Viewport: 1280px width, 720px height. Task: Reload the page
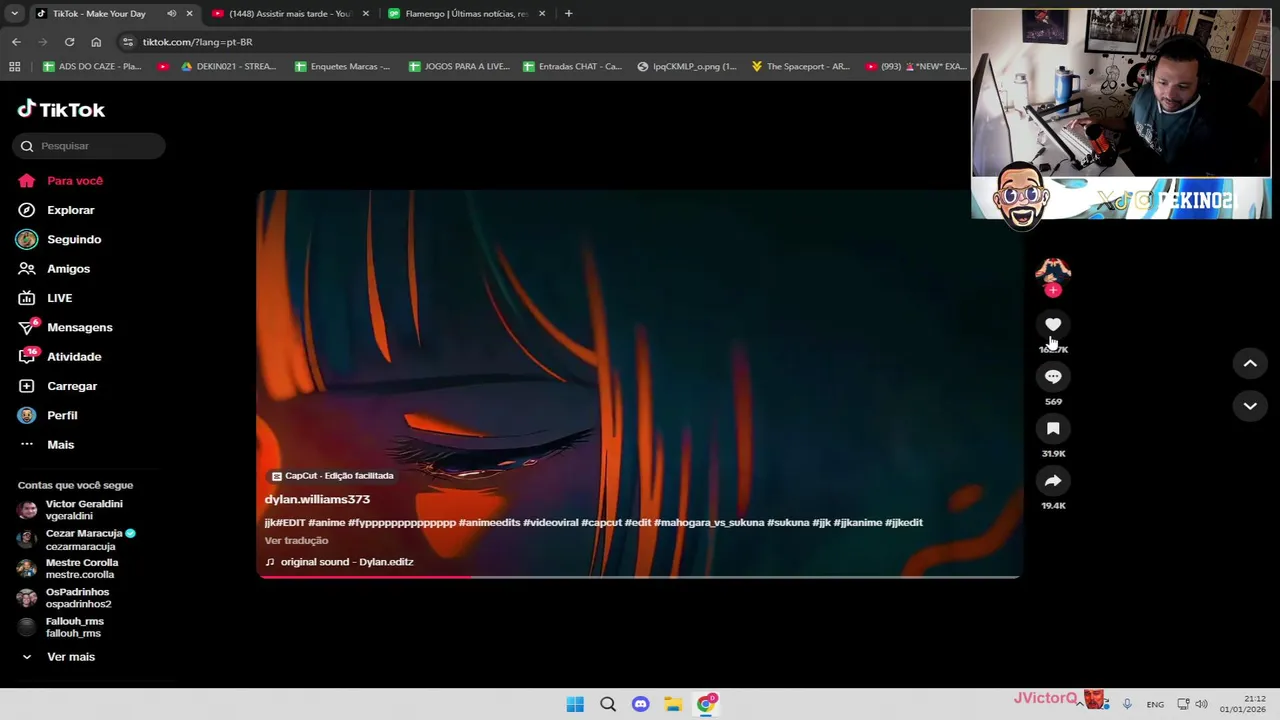click(69, 42)
